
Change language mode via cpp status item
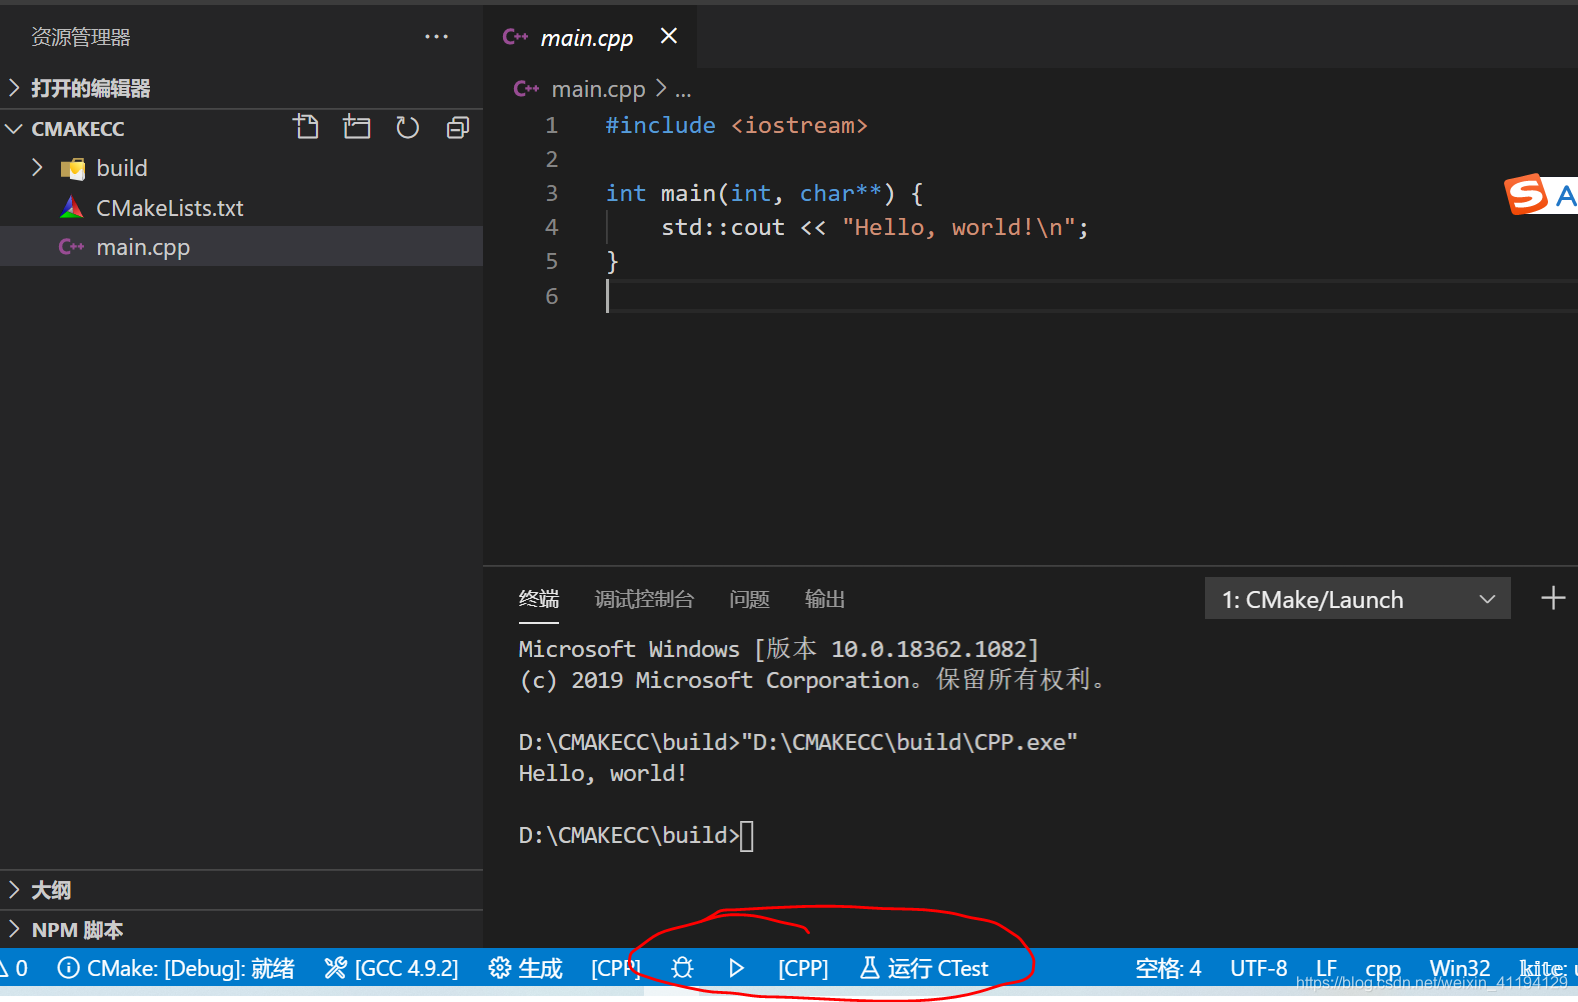pyautogui.click(x=1383, y=968)
